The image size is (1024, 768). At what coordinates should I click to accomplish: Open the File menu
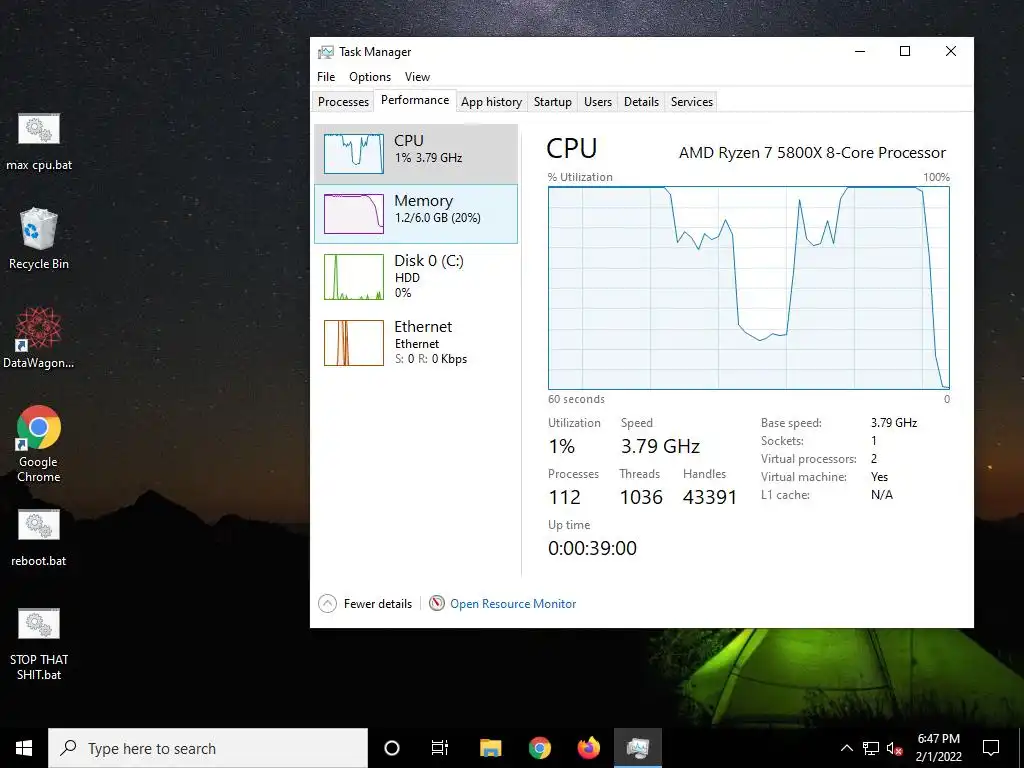[326, 77]
